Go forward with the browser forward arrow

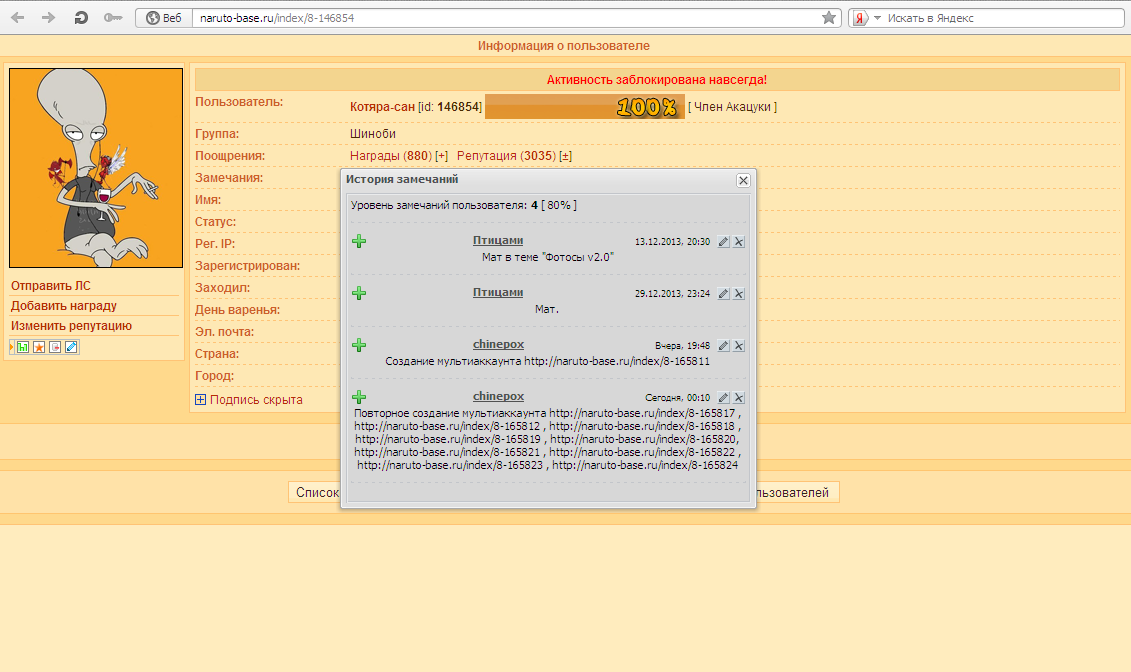click(48, 17)
